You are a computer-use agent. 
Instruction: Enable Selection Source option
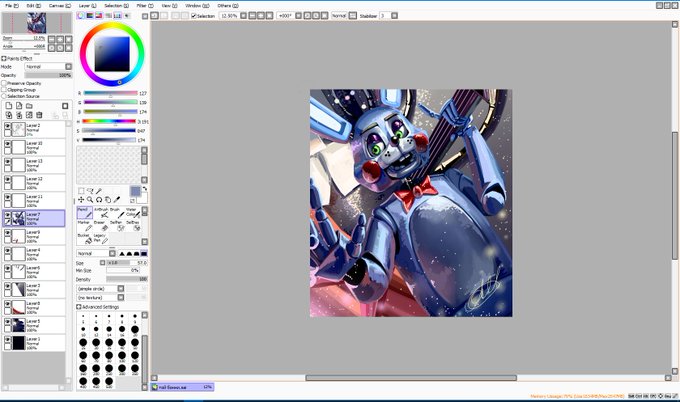4,96
